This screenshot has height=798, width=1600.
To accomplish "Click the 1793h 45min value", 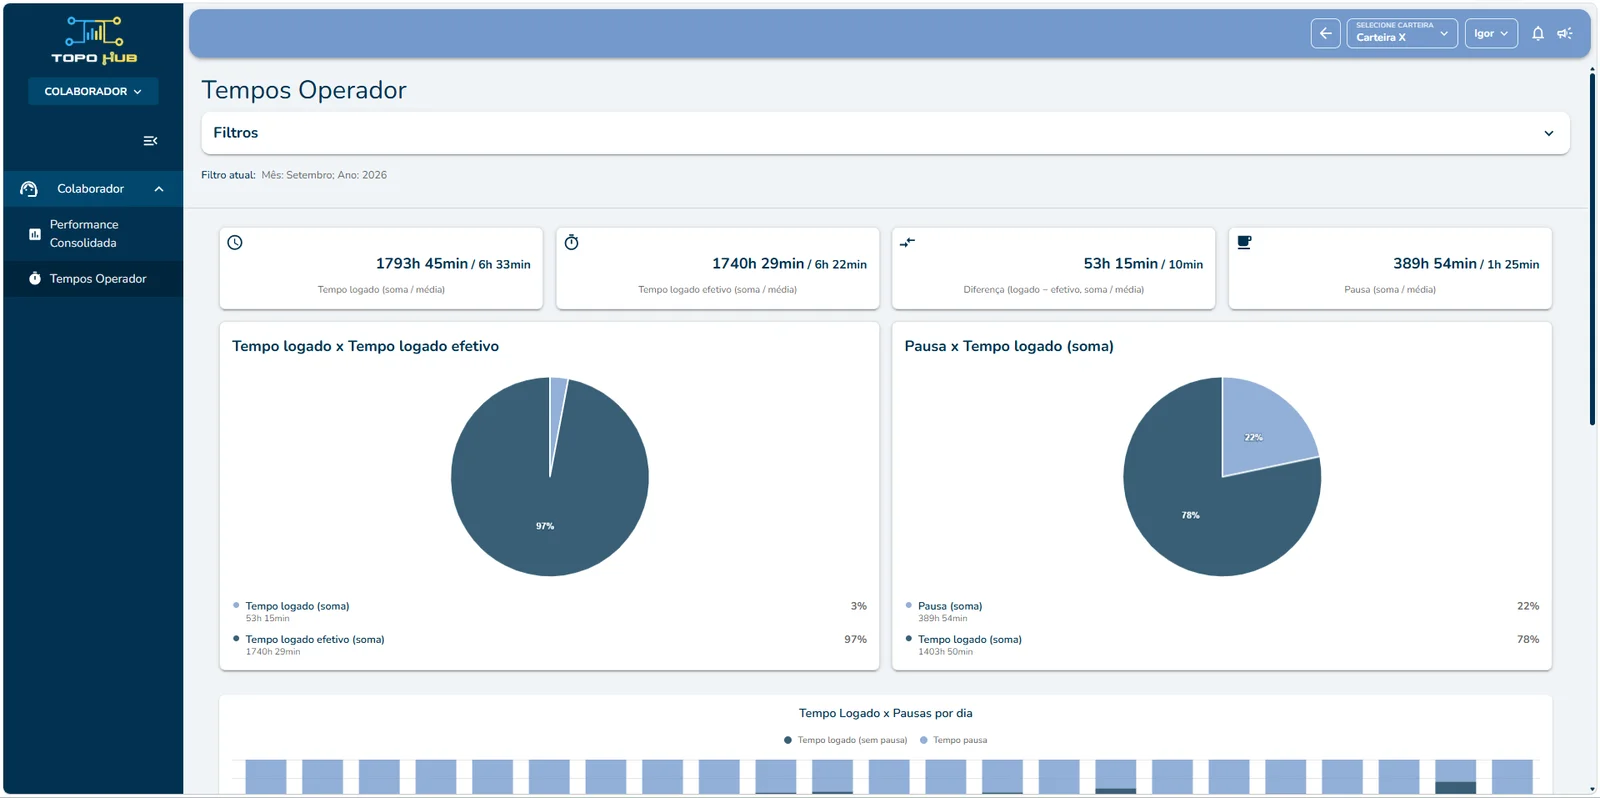I will pyautogui.click(x=422, y=264).
